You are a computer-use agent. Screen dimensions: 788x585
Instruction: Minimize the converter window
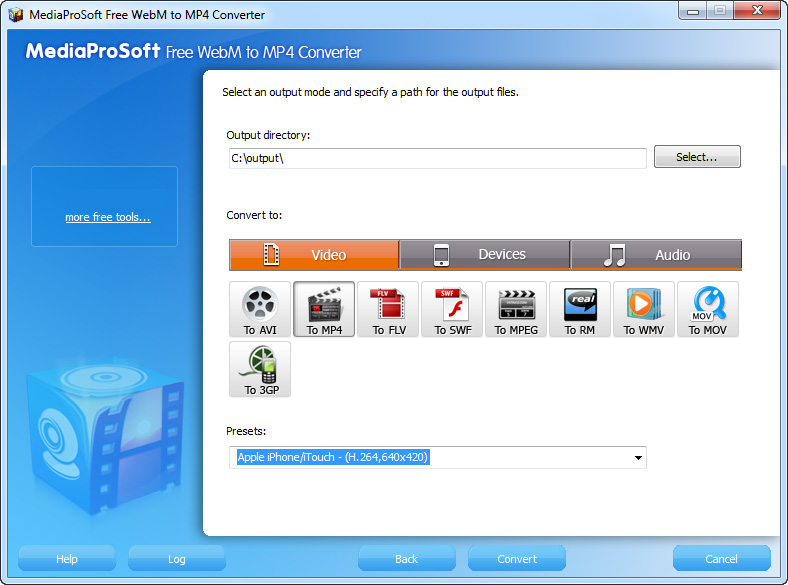pyautogui.click(x=693, y=11)
